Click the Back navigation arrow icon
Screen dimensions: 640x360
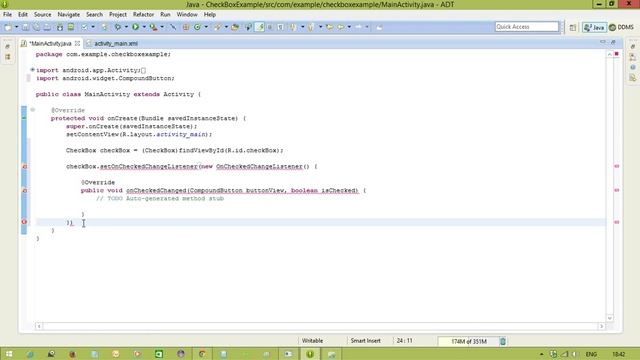[x=340, y=27]
